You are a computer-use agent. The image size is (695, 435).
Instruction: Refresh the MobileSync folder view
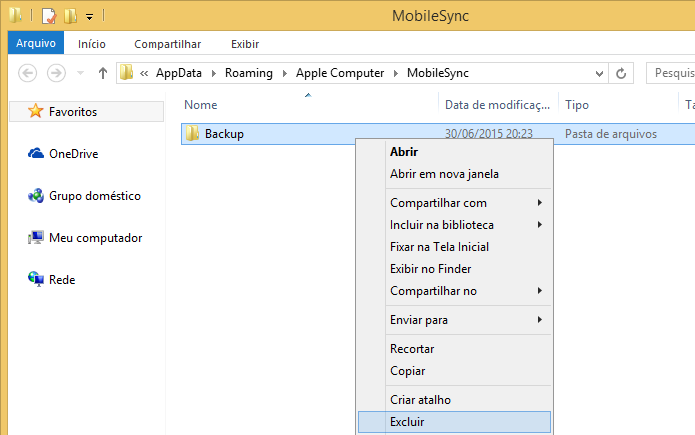coord(621,73)
